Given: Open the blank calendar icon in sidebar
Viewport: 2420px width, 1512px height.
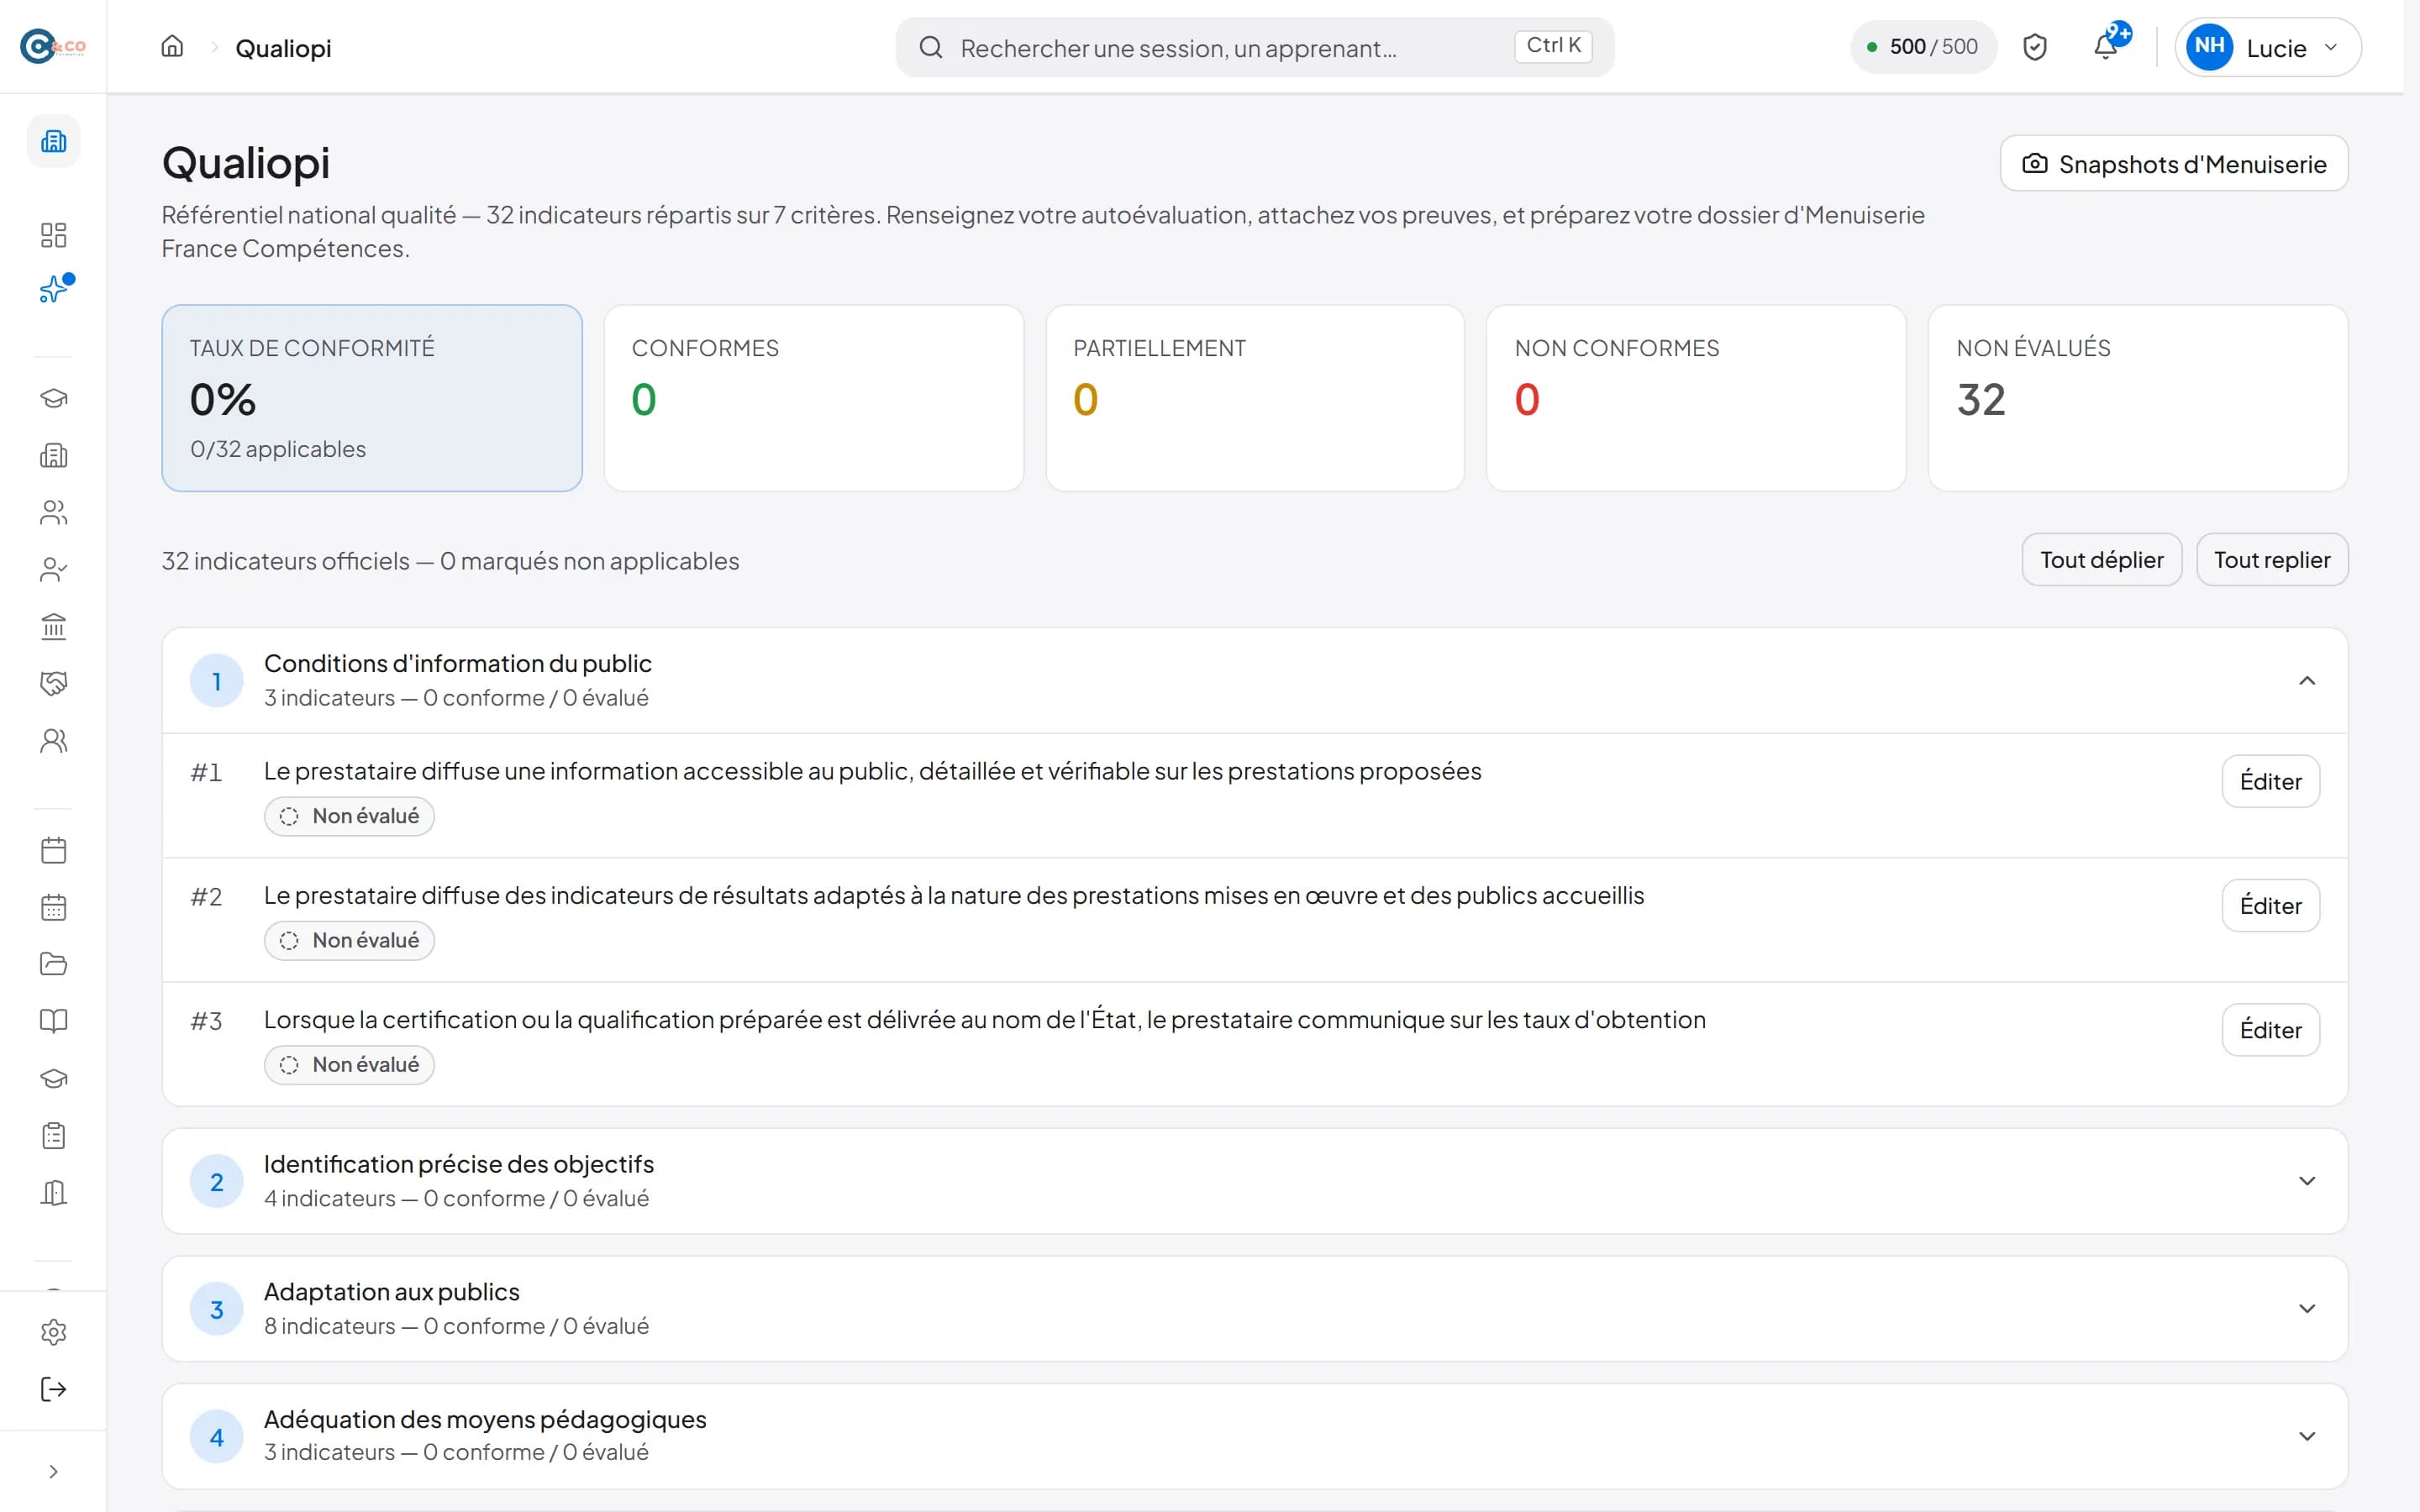Looking at the screenshot, I should (54, 850).
